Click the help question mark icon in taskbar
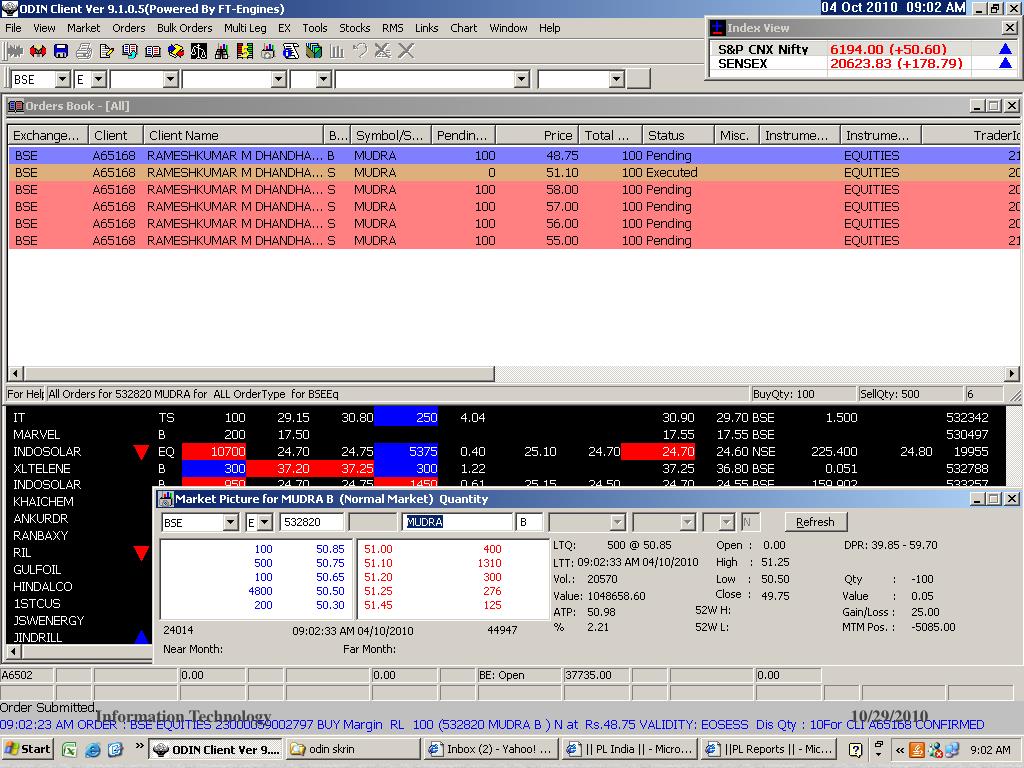This screenshot has height=768, width=1024. (856, 750)
